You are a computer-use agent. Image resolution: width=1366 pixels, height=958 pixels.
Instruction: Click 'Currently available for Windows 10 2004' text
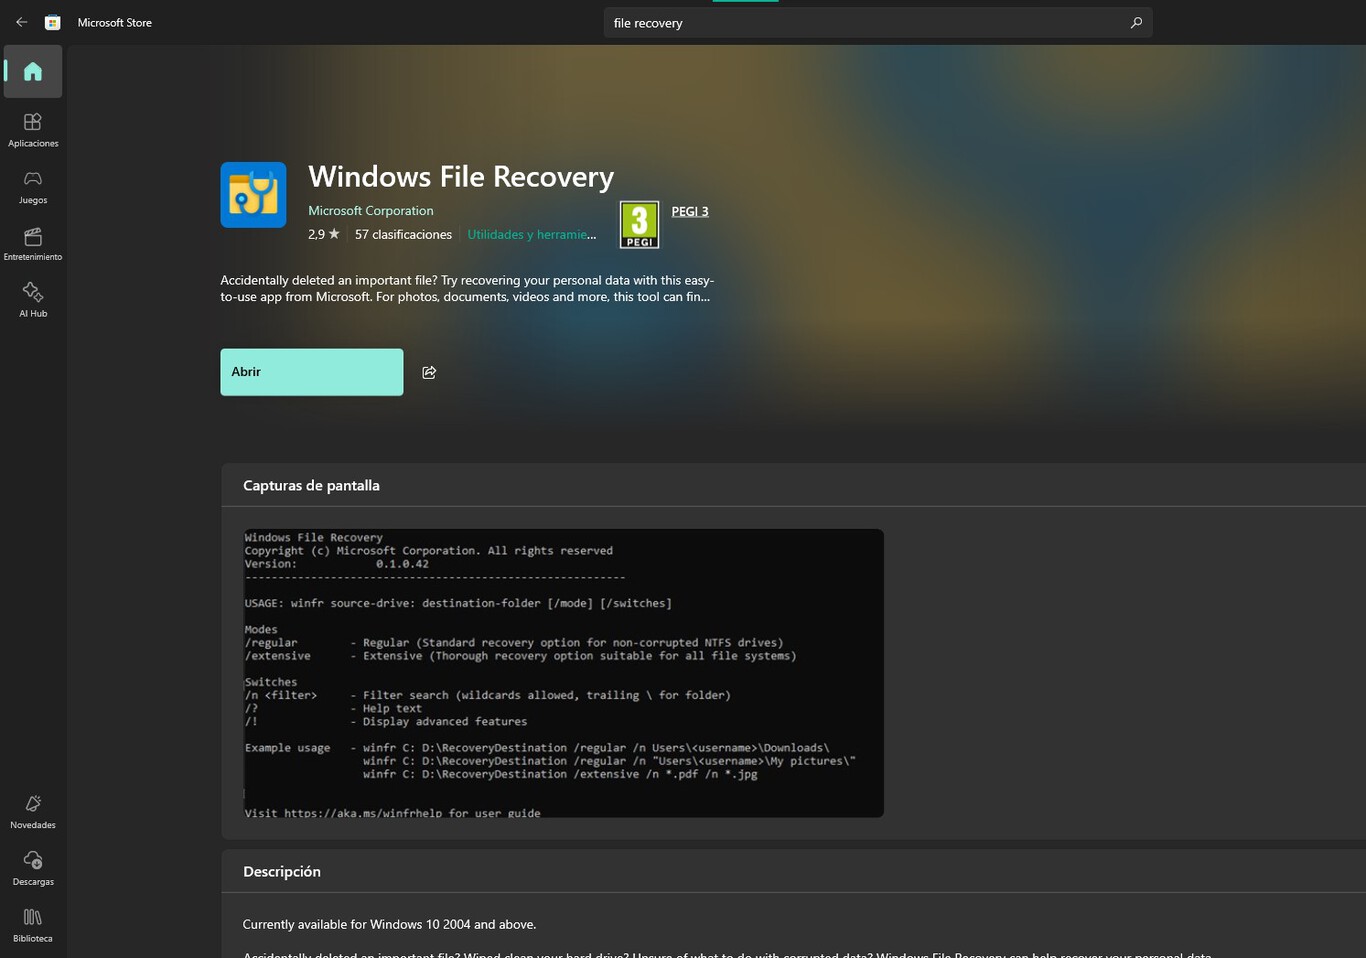[x=389, y=925]
